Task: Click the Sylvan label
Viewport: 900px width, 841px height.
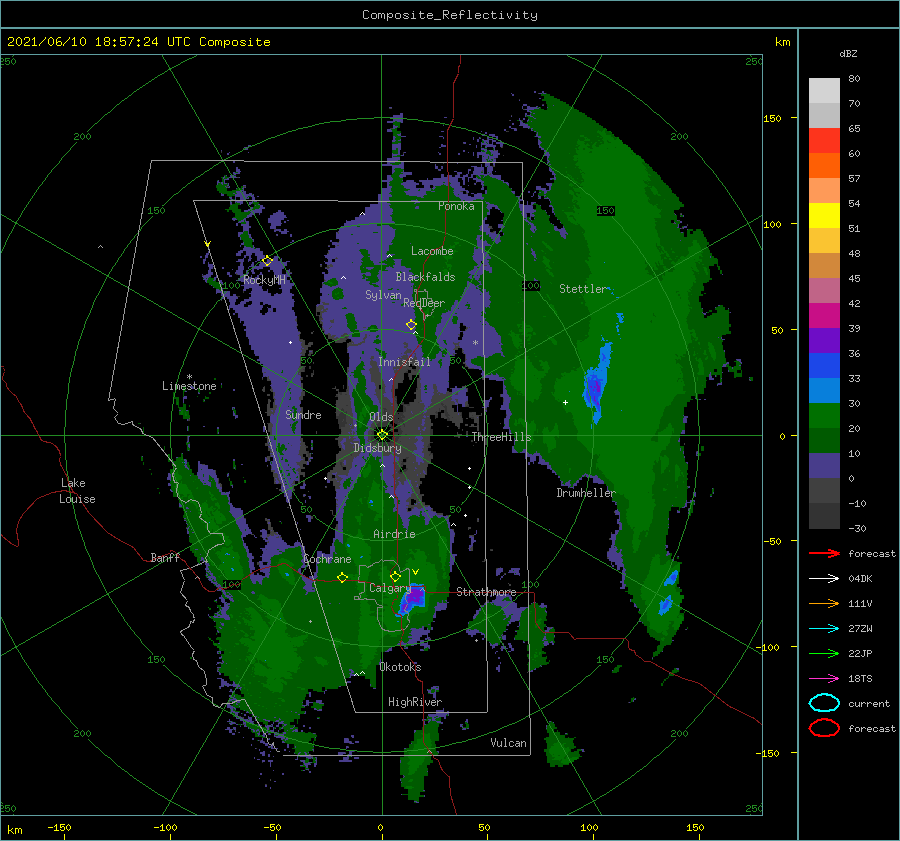Action: [383, 295]
